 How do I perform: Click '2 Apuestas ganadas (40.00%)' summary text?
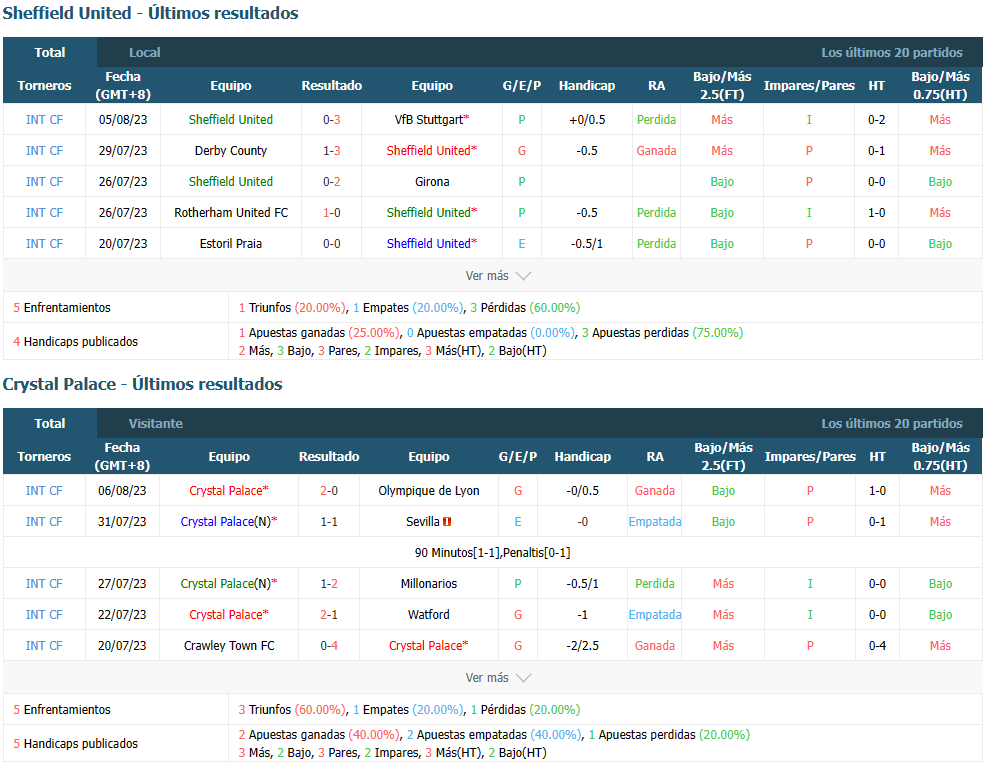[319, 734]
